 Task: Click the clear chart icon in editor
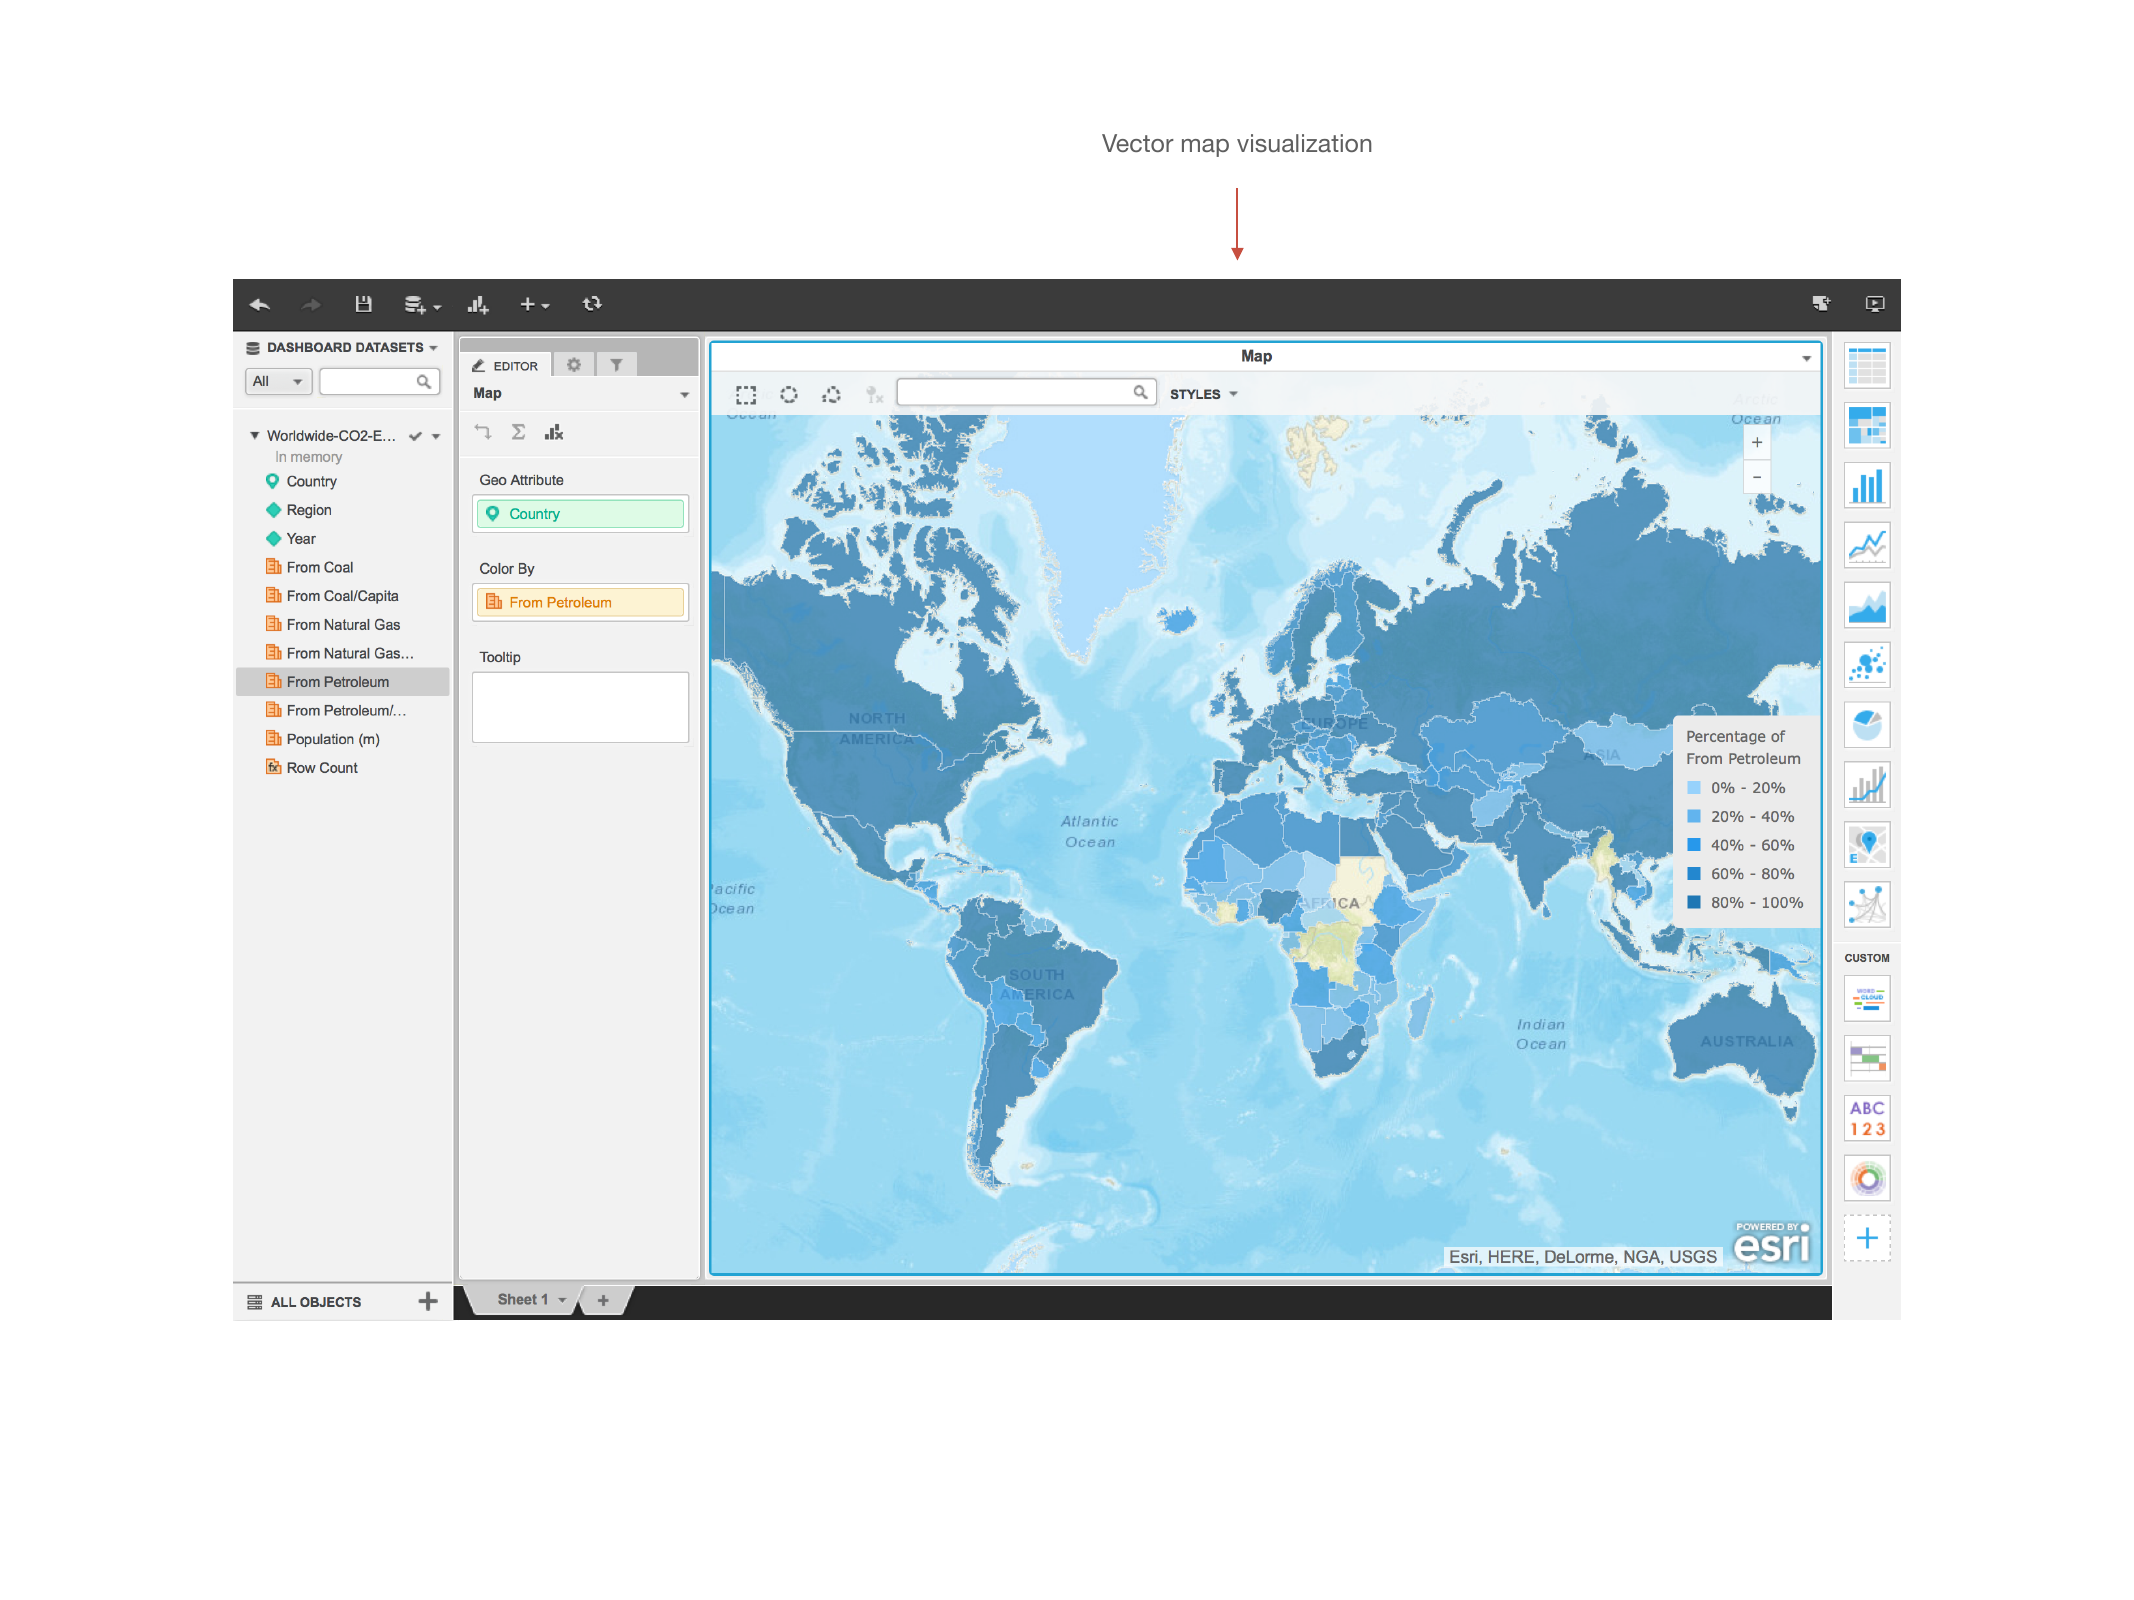tap(554, 431)
